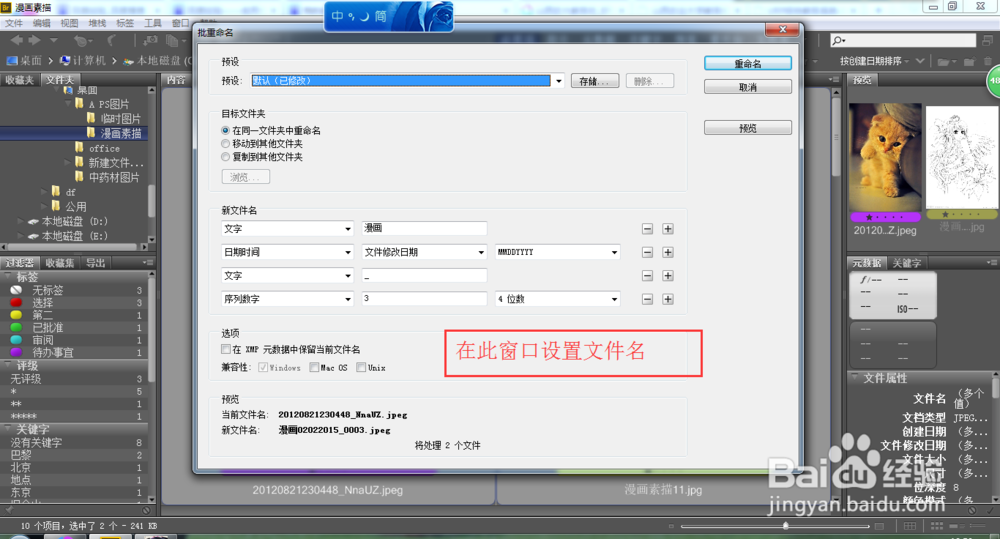Click the search magnifier icon
The height and width of the screenshot is (539, 1000).
click(x=838, y=41)
